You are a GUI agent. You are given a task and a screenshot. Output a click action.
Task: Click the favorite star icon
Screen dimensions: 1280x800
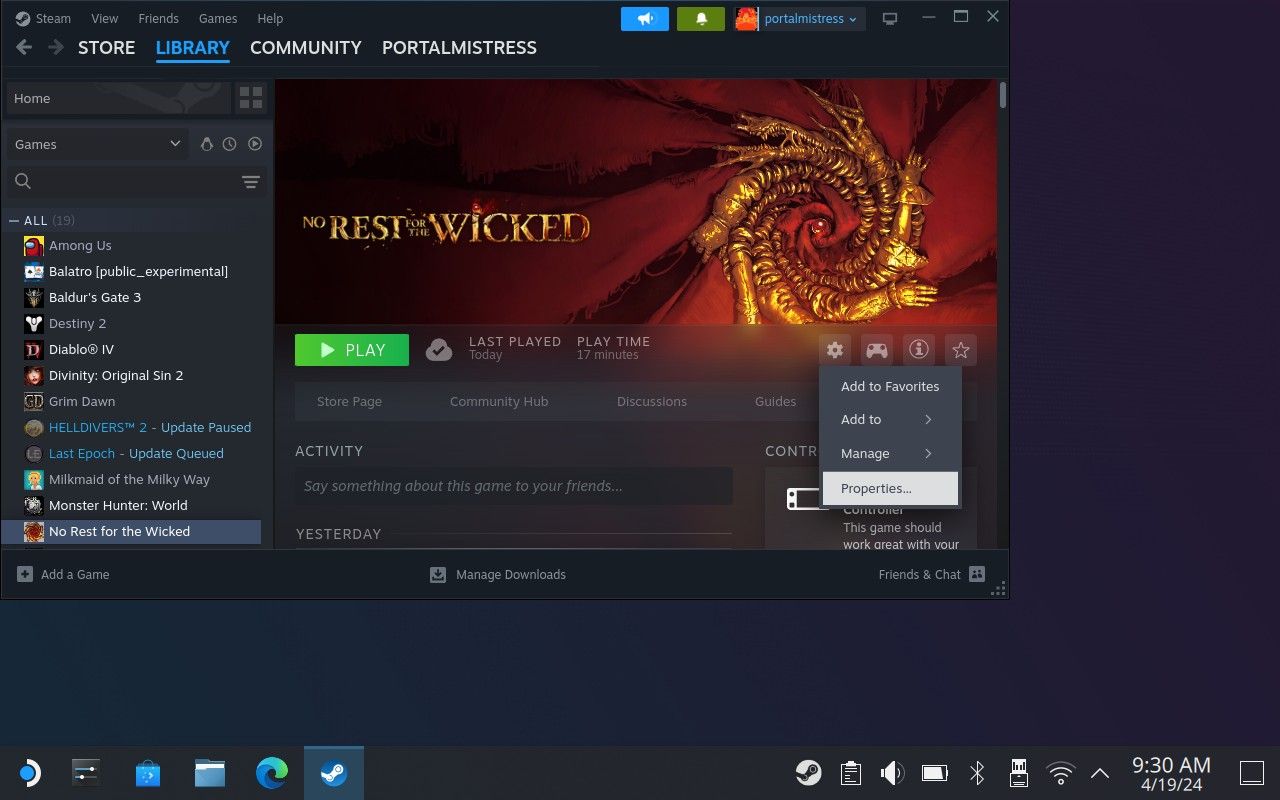[961, 350]
